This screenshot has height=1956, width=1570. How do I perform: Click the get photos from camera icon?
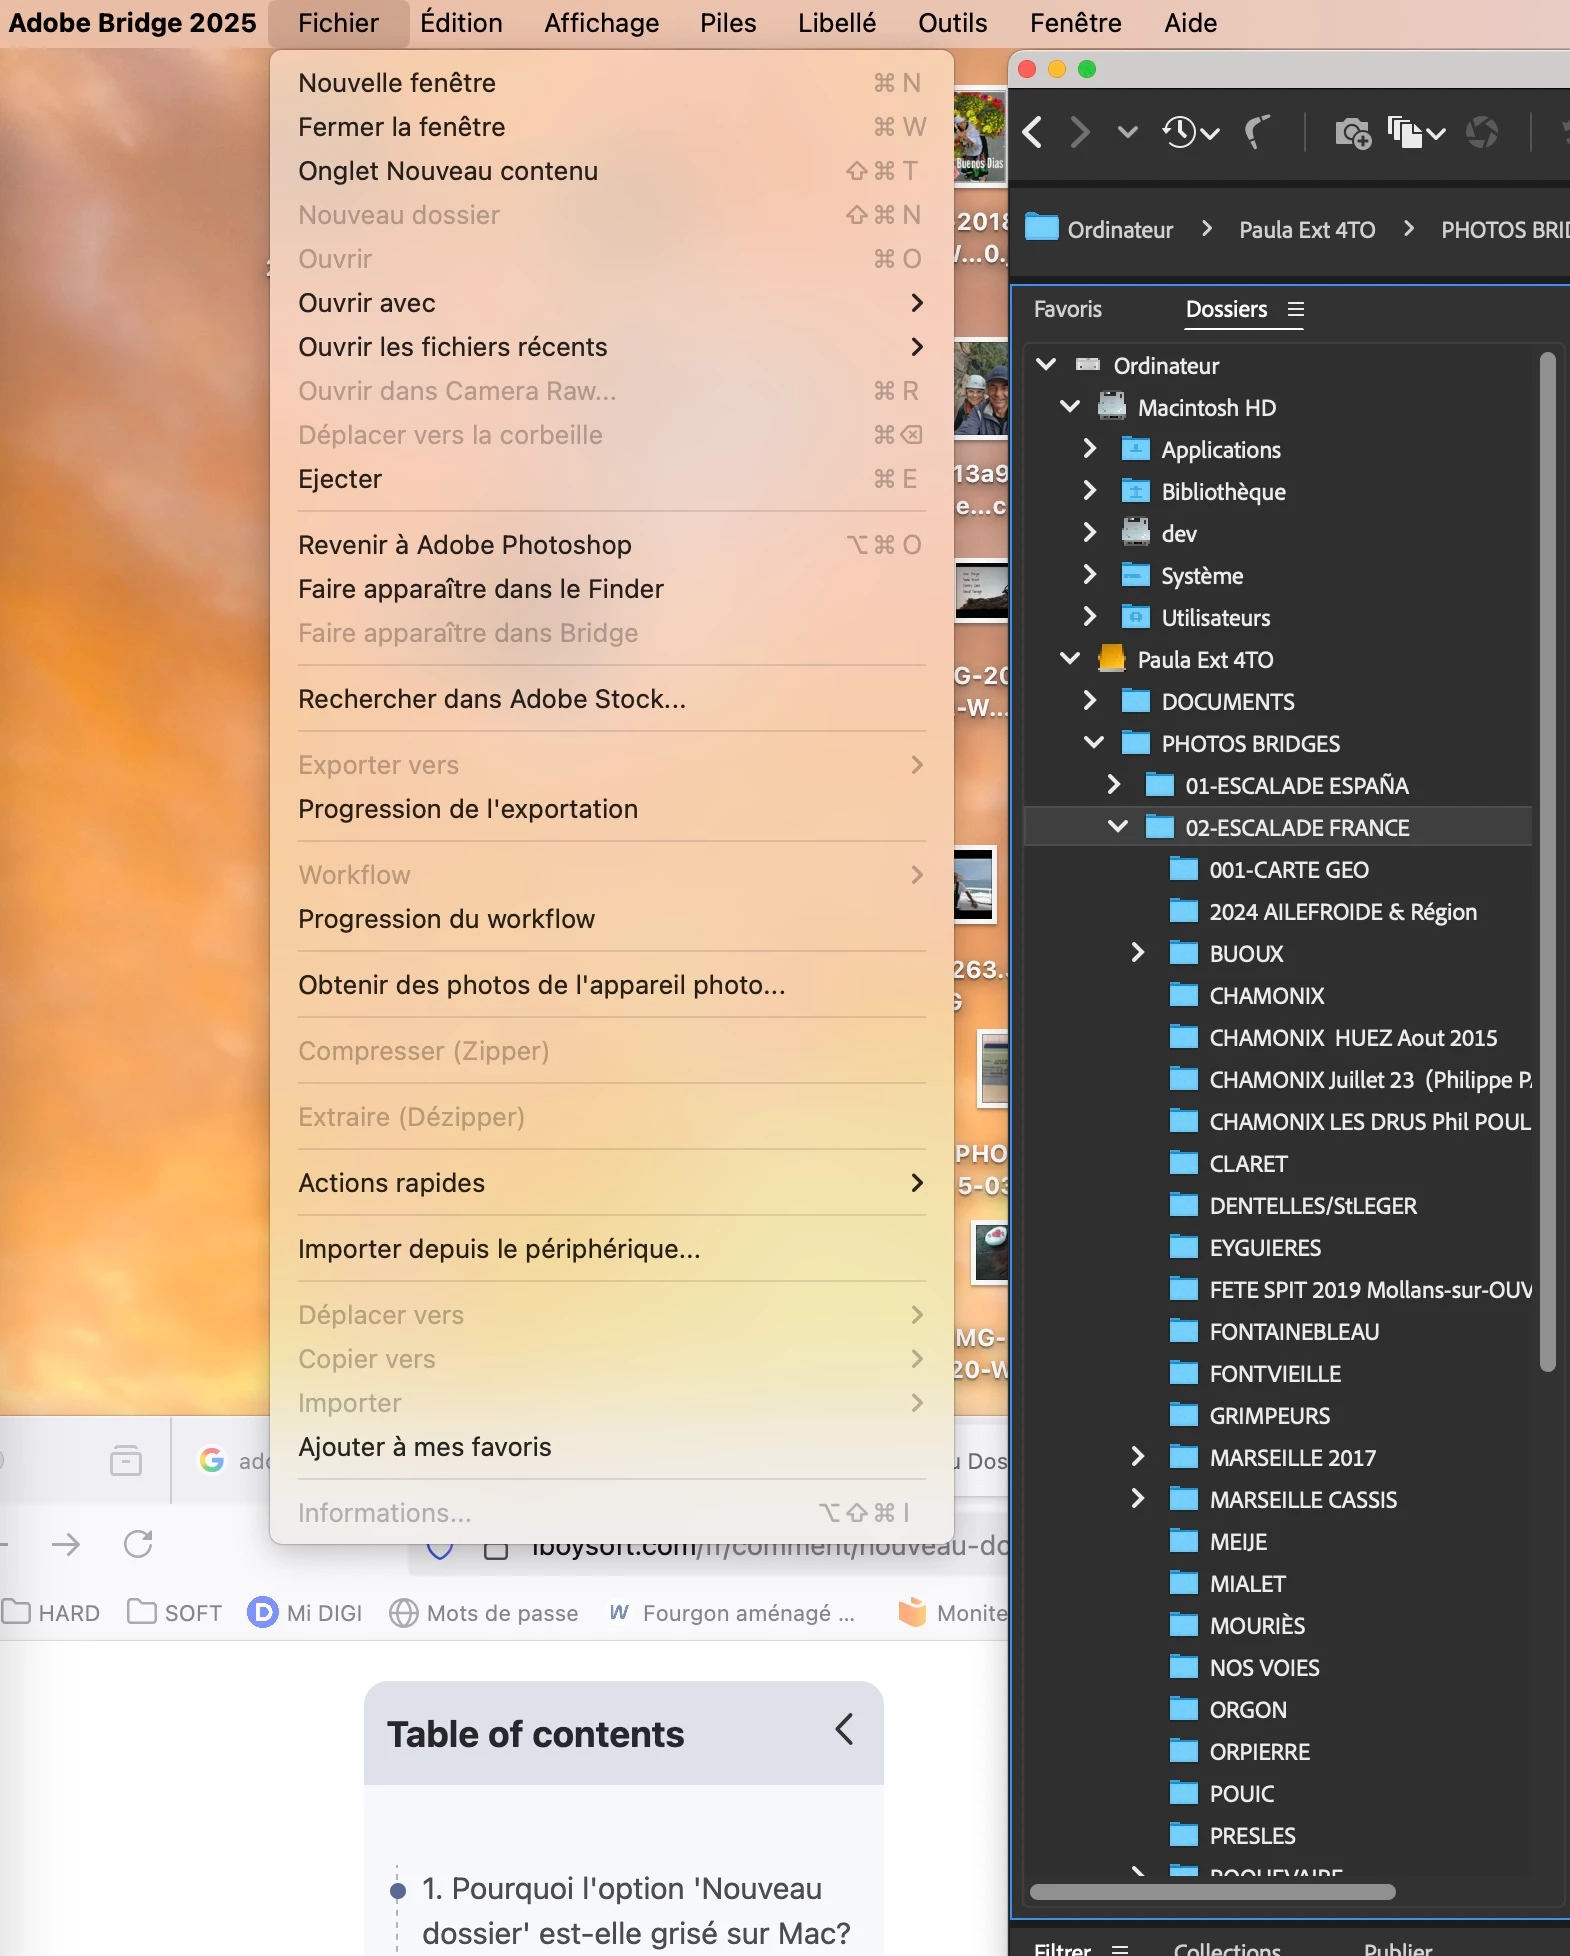pyautogui.click(x=1353, y=132)
